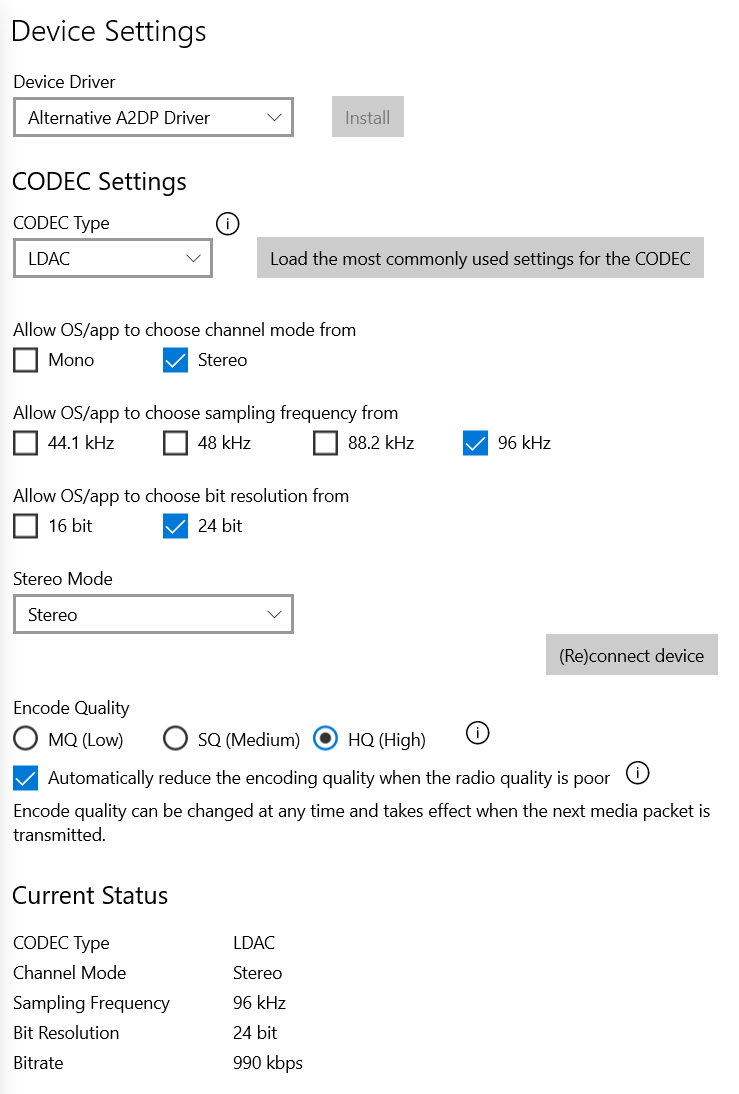The image size is (739, 1094).
Task: Select MQ (Low) encode quality
Action: point(26,739)
